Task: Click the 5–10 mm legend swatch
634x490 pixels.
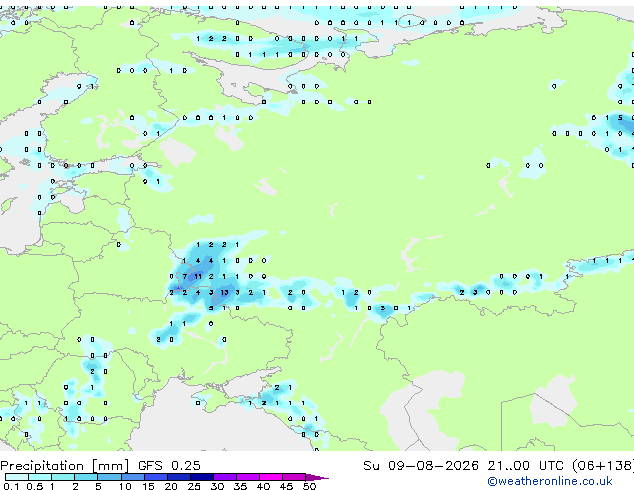Action: coord(109,477)
